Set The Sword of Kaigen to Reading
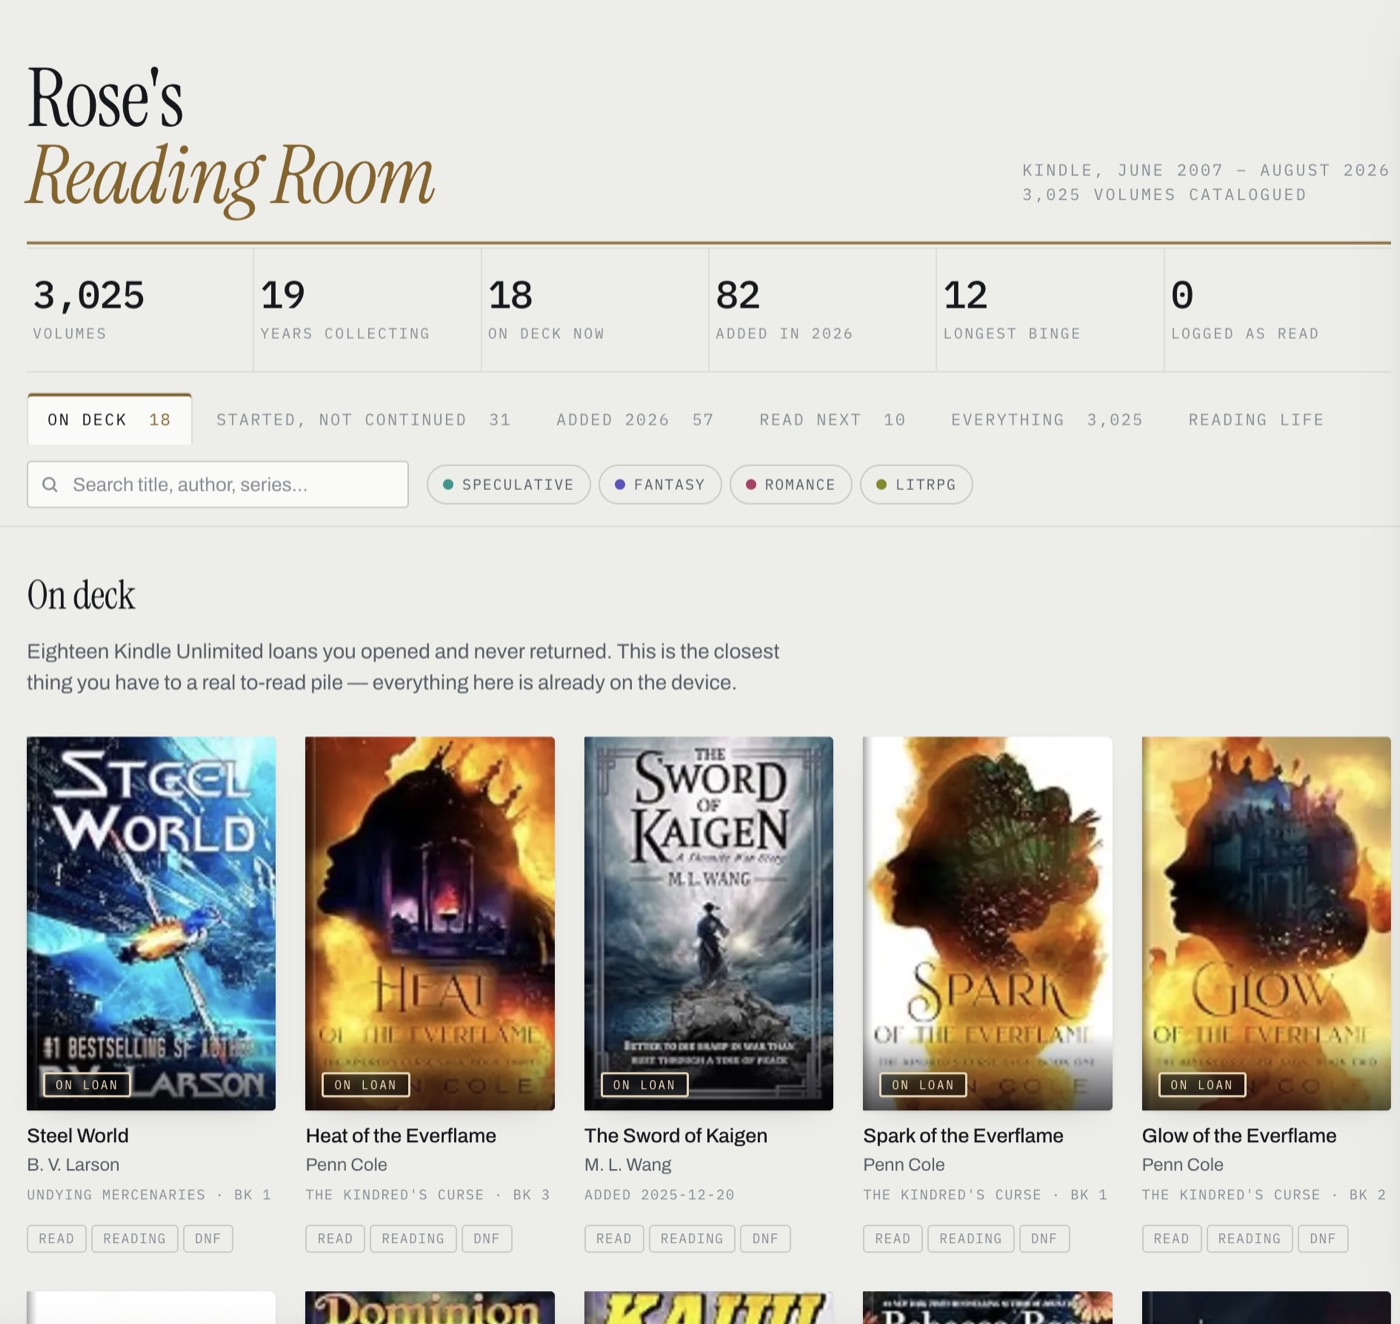The width and height of the screenshot is (1400, 1324). point(692,1239)
